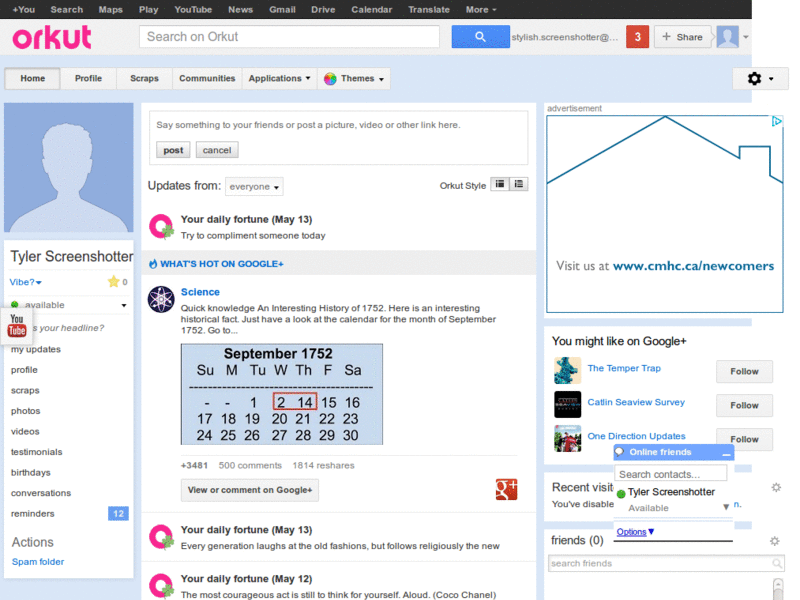Viewport: 800px width, 600px height.
Task: Go to the Home tab
Action: (x=33, y=79)
